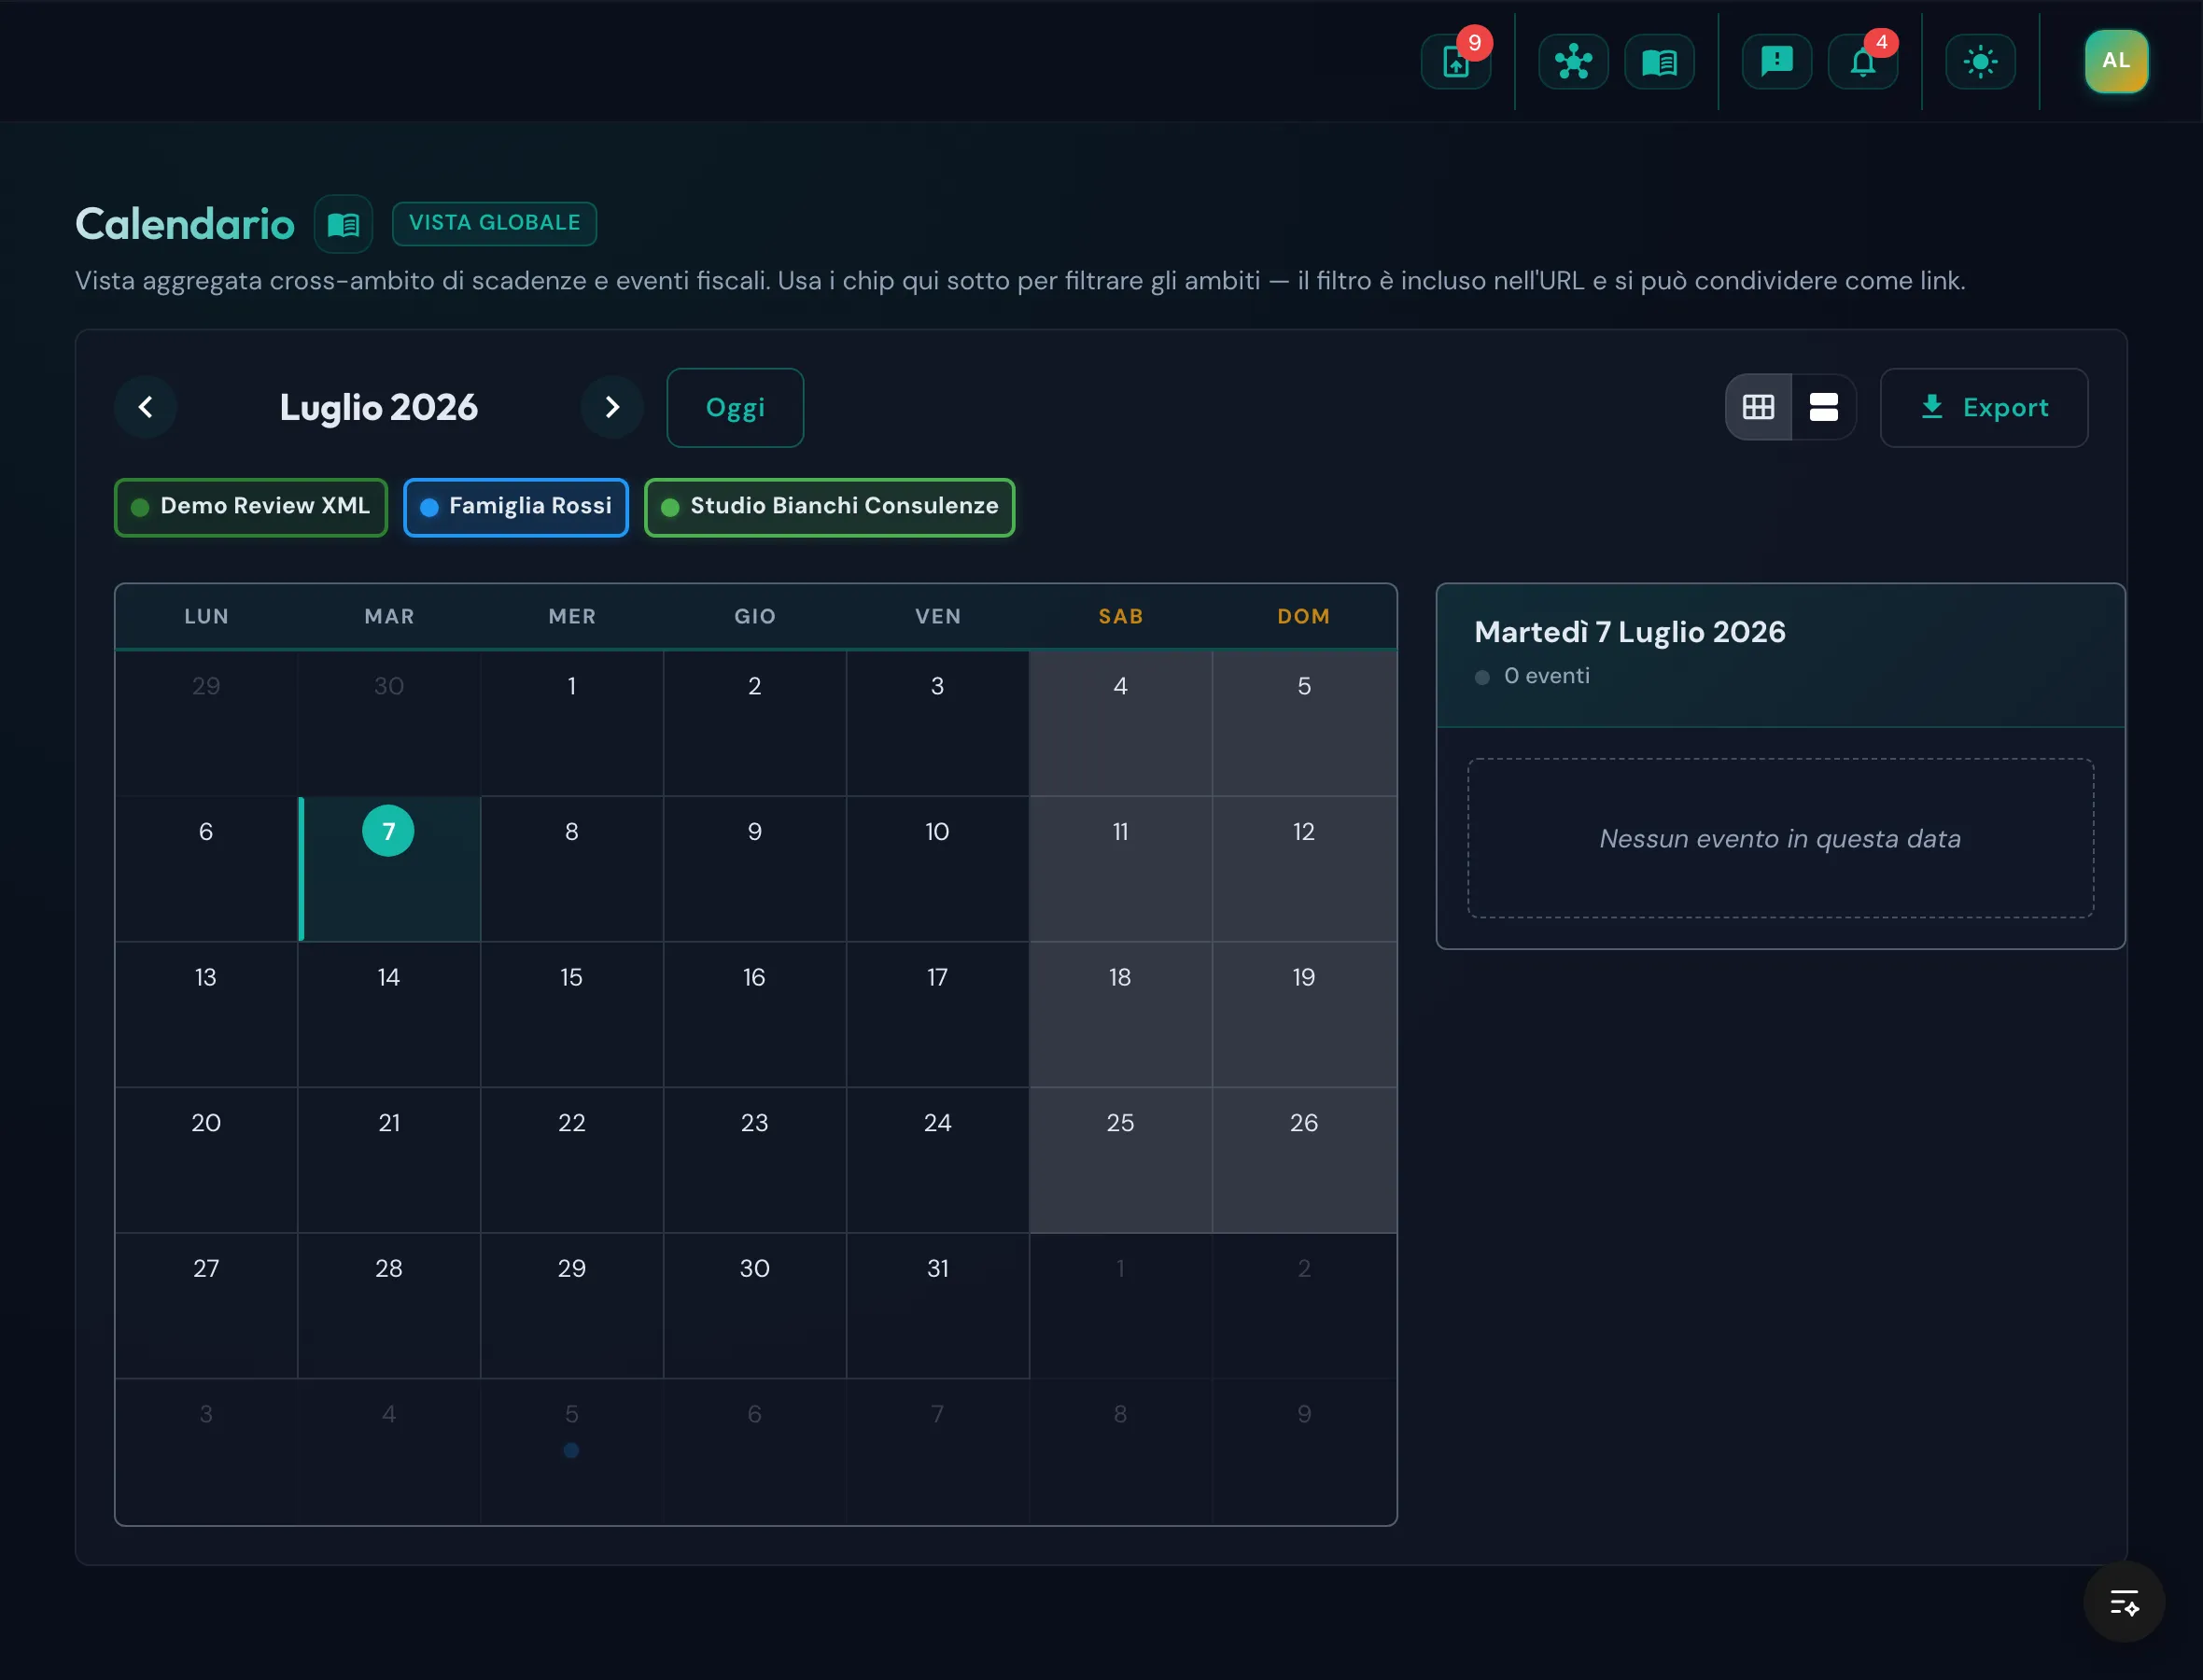This screenshot has width=2203, height=1680.
Task: Toggle the Demo Review XML filter chip
Action: 251,507
